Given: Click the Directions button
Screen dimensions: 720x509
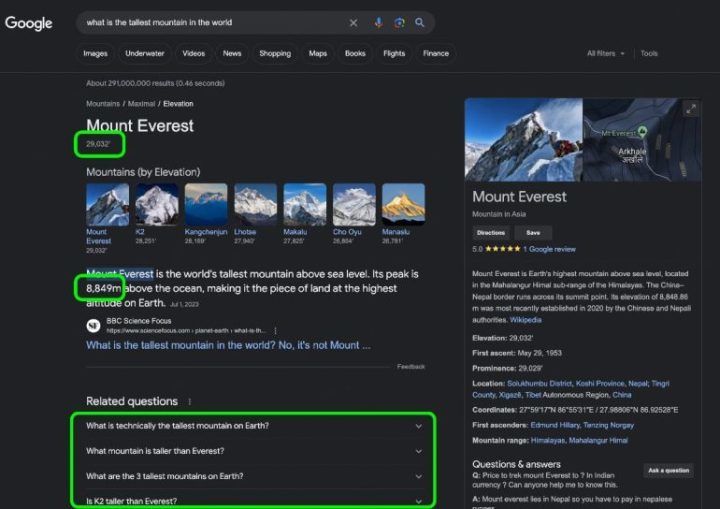Looking at the screenshot, I should tap(490, 233).
